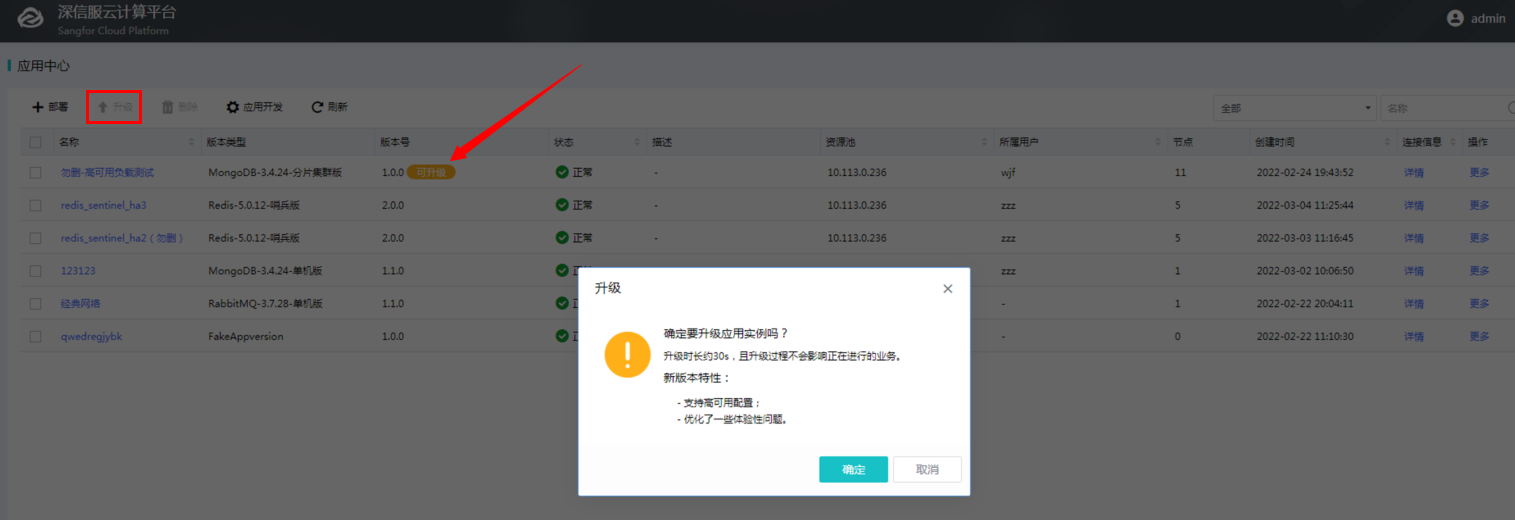Image resolution: width=1515 pixels, height=520 pixels.
Task: Click the 部署 plus toolbar button
Action: (x=50, y=107)
